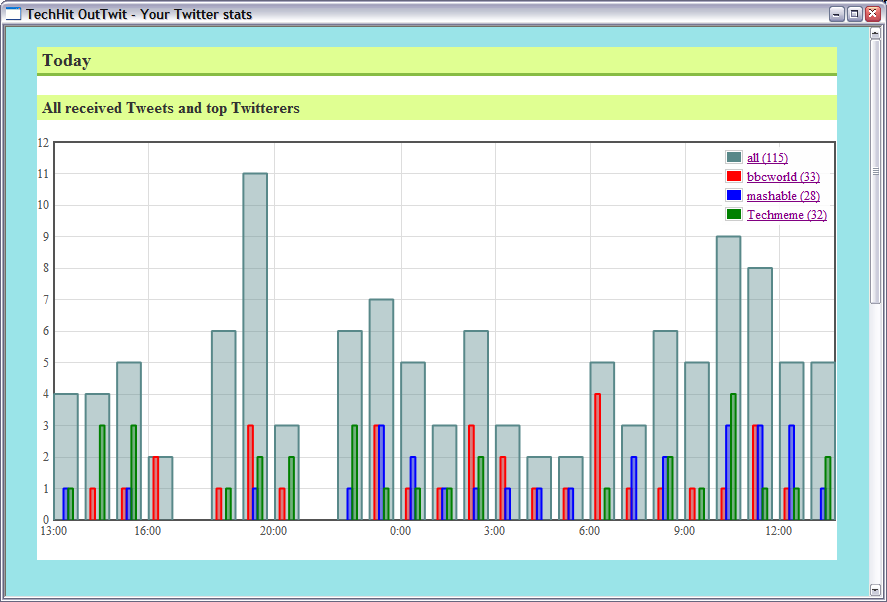Click the 'Today' section heading
Image resolution: width=887 pixels, height=602 pixels.
(x=67, y=61)
